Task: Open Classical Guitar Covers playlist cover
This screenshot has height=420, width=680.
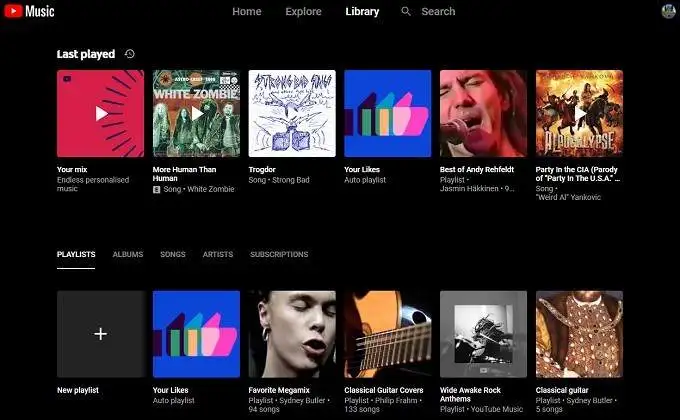Action: coord(388,334)
